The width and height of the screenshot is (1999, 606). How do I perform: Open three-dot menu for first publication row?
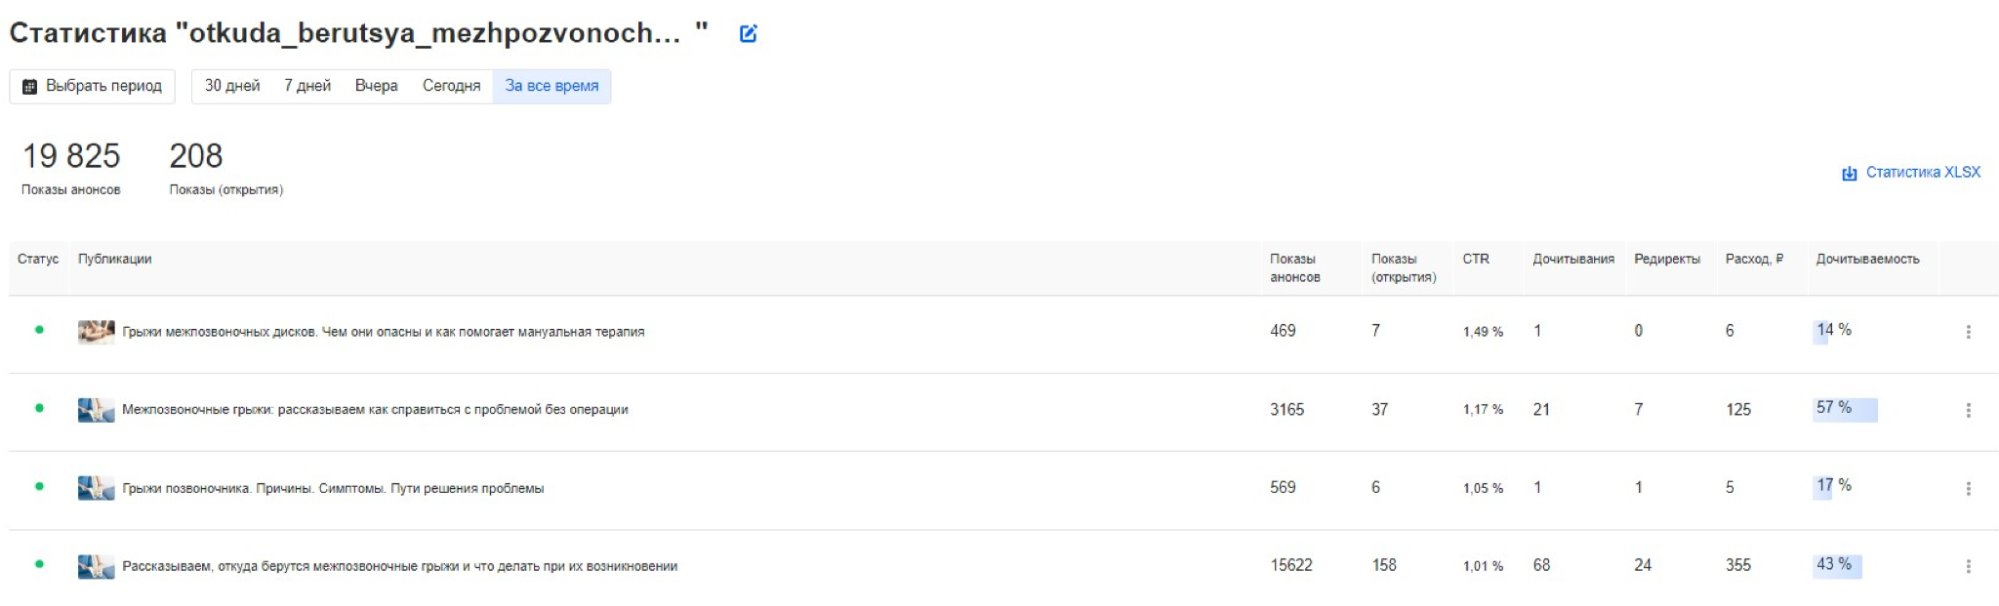[x=1968, y=332]
